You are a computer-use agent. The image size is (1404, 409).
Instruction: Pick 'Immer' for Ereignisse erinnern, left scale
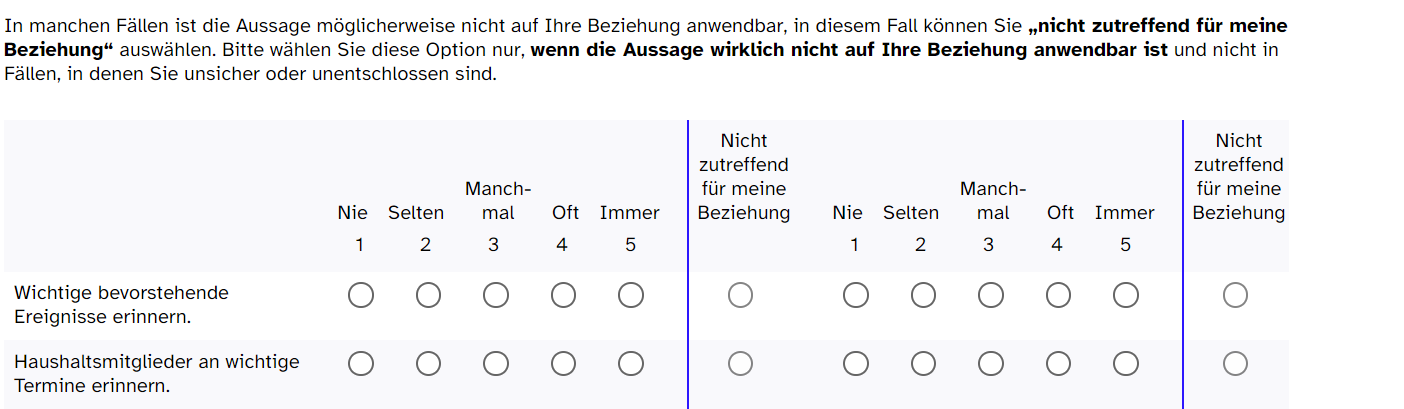[630, 295]
